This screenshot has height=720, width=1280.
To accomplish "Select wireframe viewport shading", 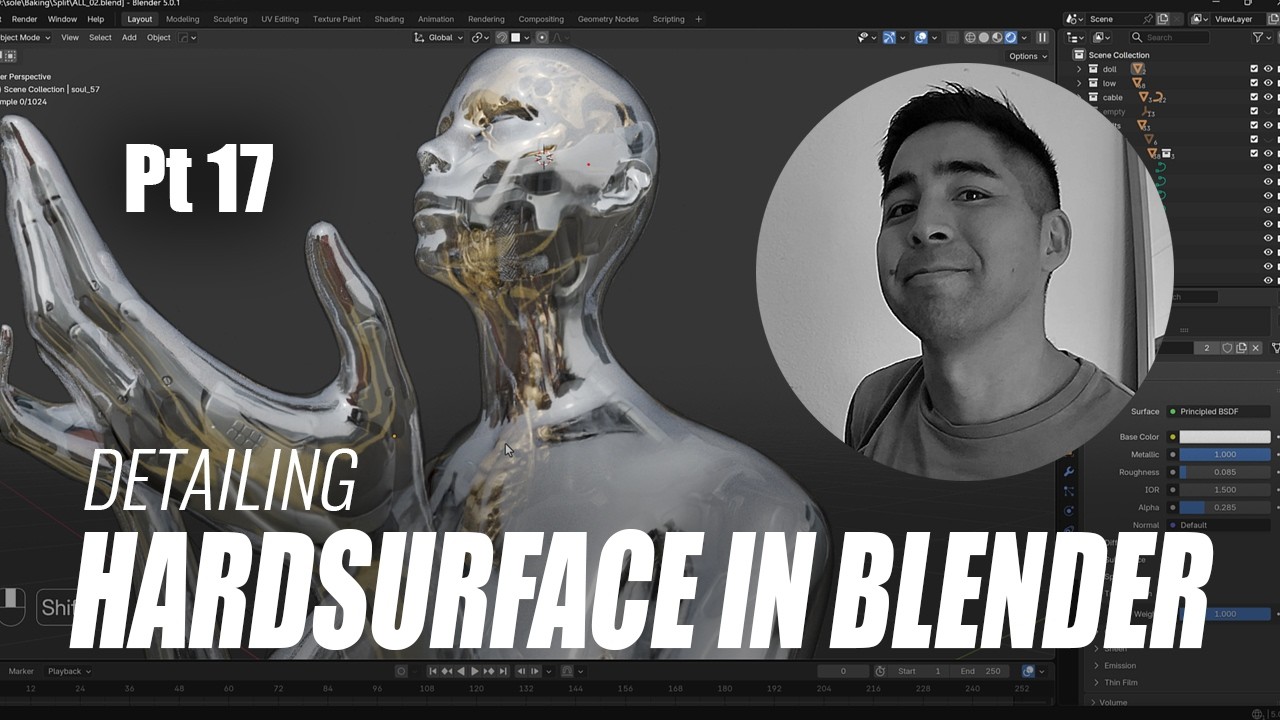I will 970,38.
